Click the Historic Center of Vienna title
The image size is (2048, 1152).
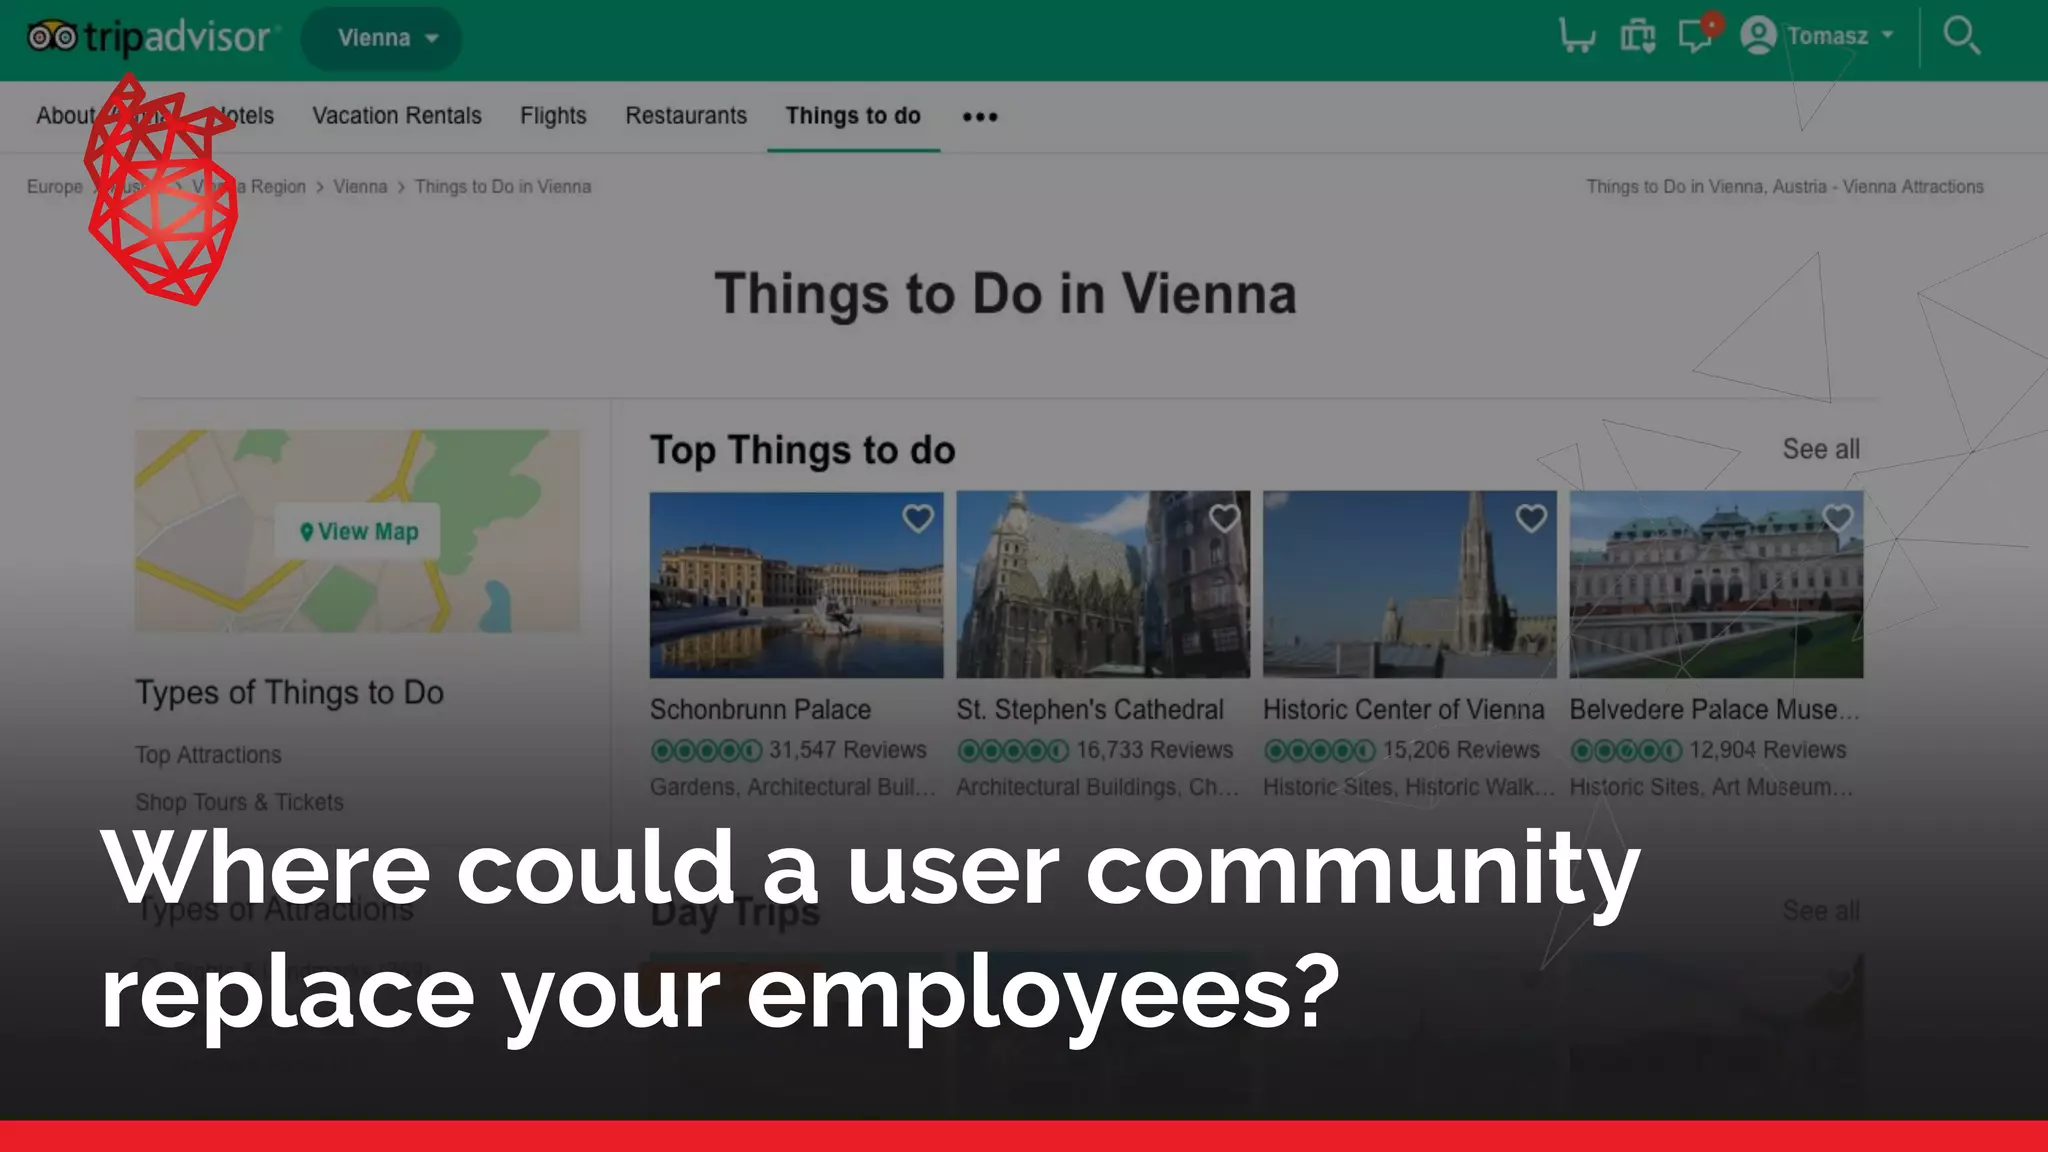[1404, 710]
